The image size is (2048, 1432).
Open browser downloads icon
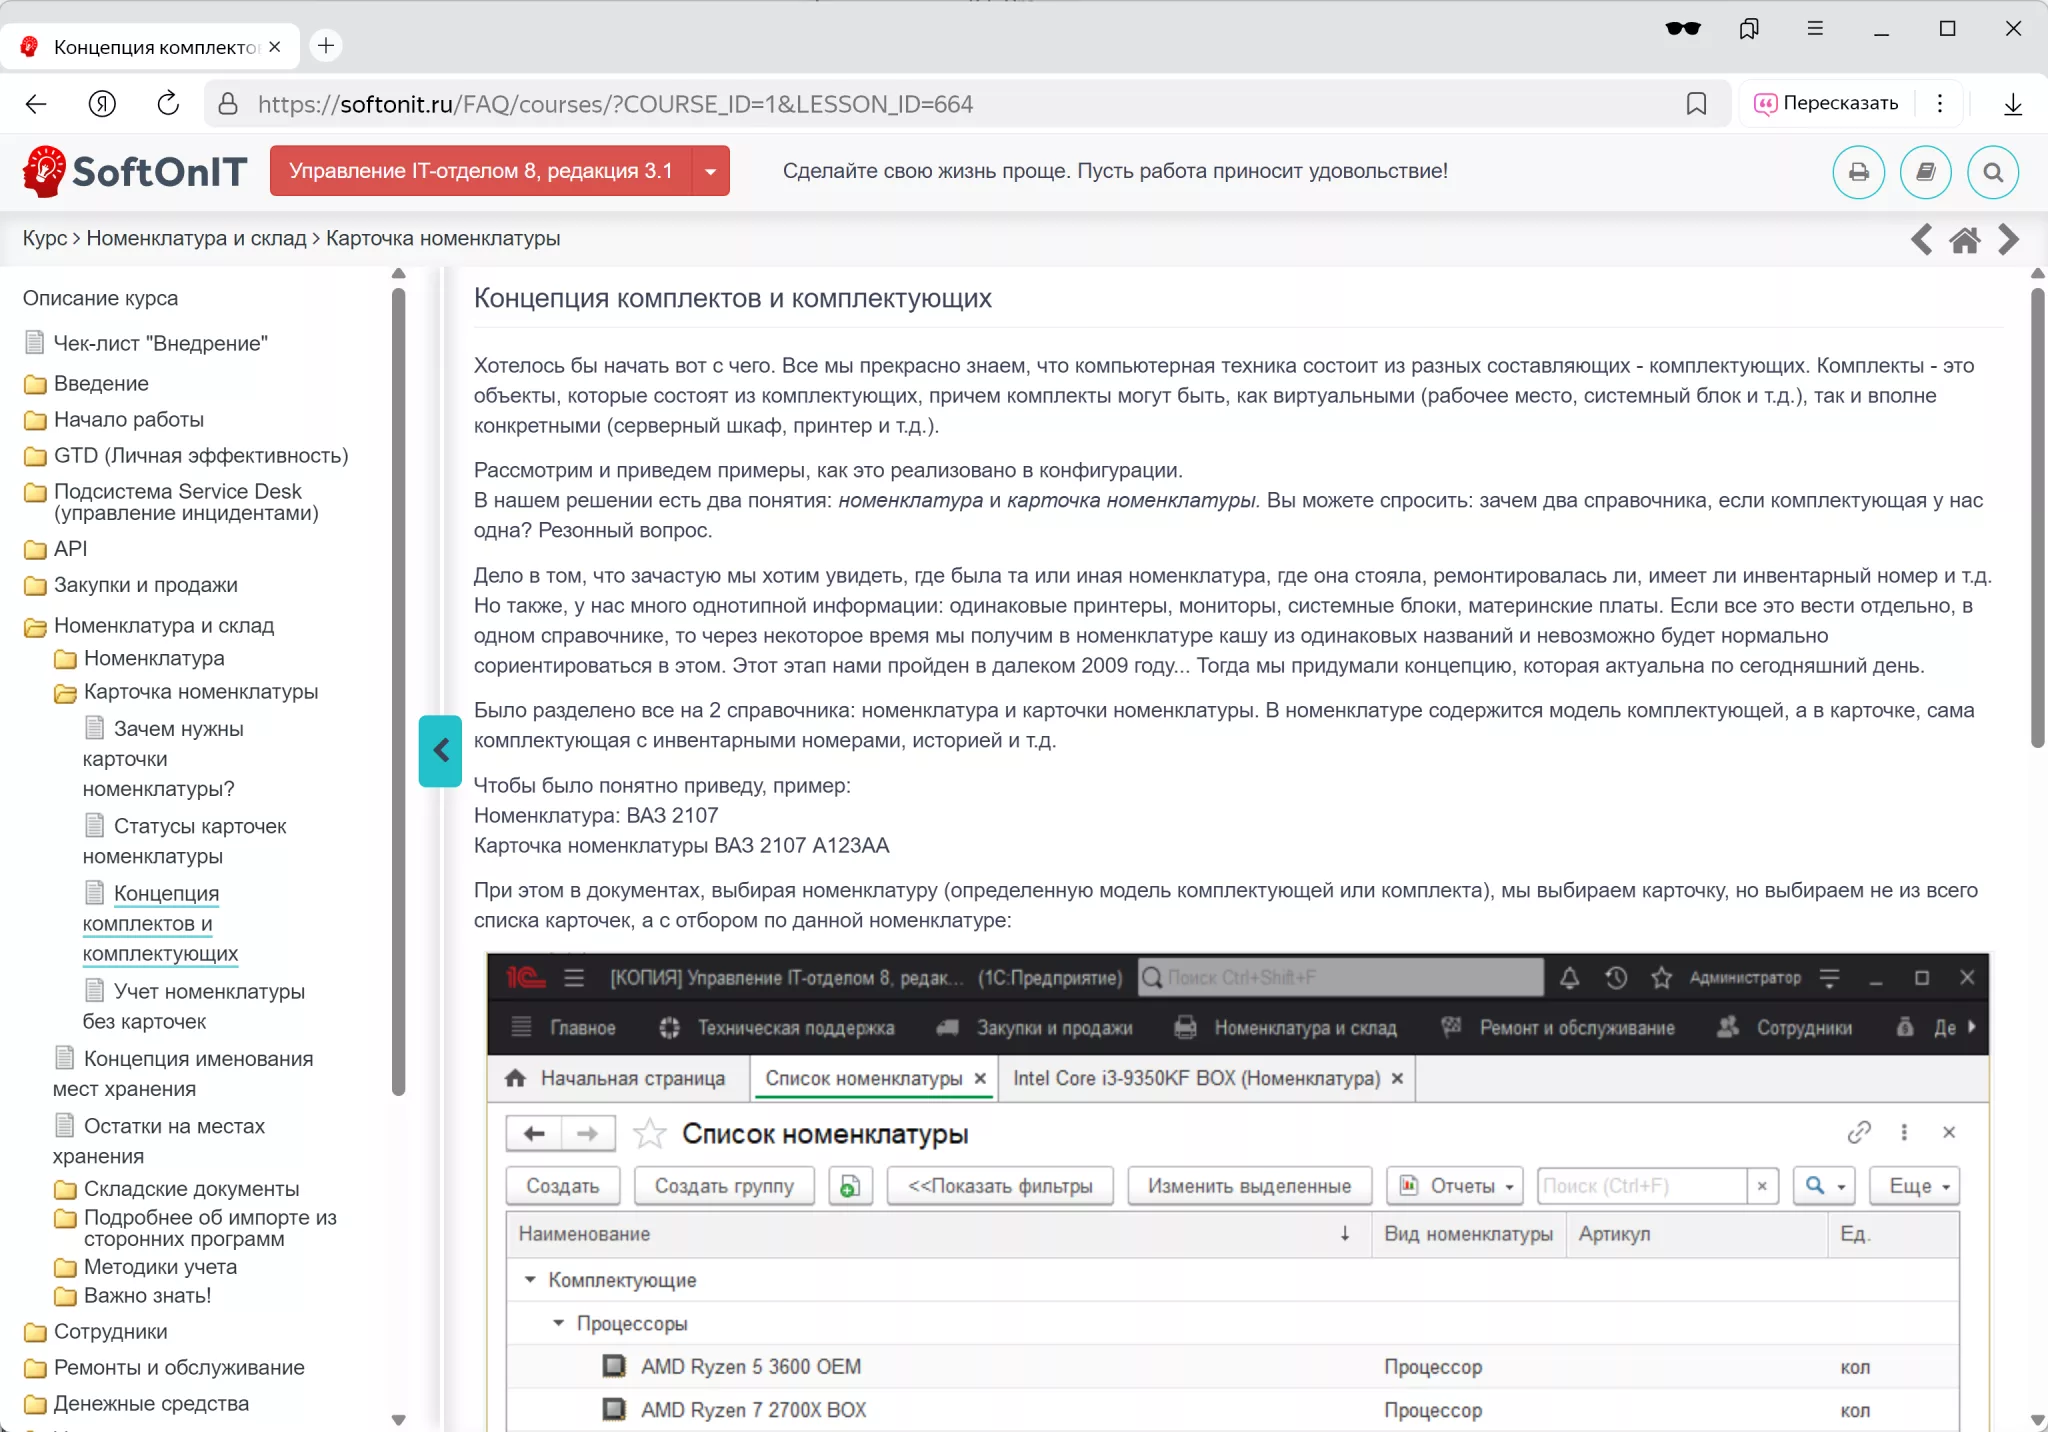pyautogui.click(x=2013, y=104)
